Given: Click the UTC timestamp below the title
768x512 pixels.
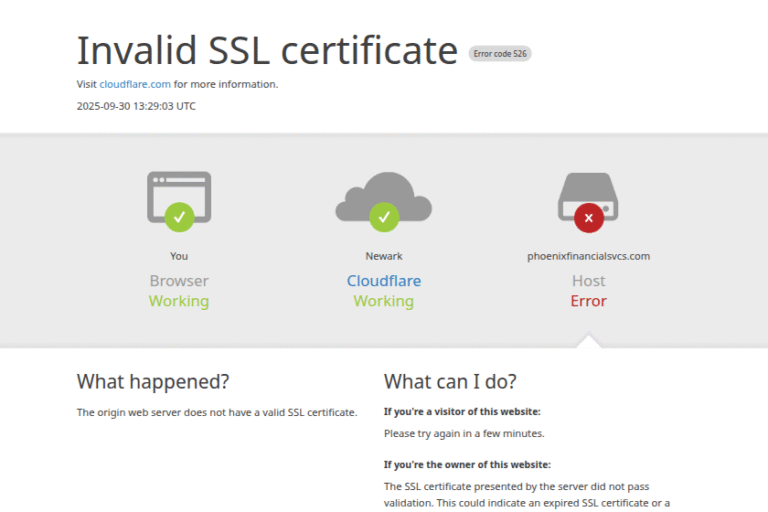Looking at the screenshot, I should point(136,106).
